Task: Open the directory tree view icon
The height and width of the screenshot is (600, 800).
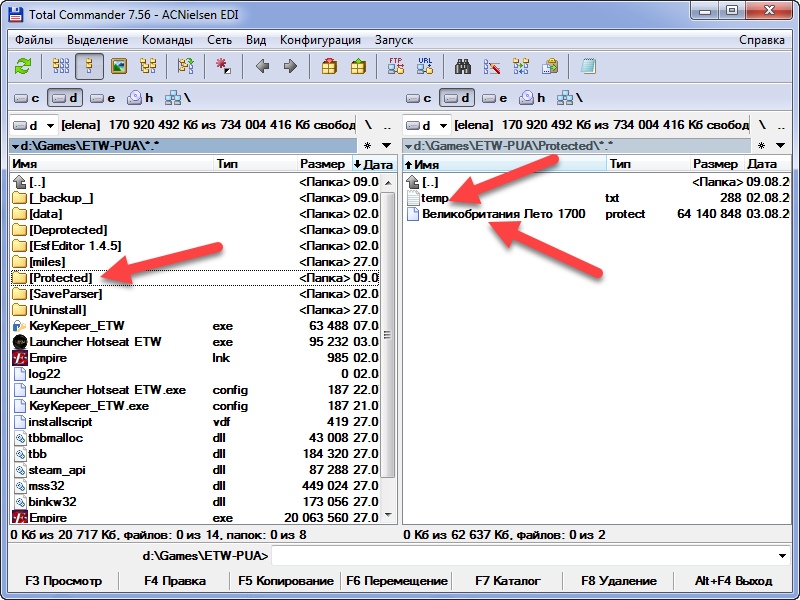Action: click(x=148, y=66)
